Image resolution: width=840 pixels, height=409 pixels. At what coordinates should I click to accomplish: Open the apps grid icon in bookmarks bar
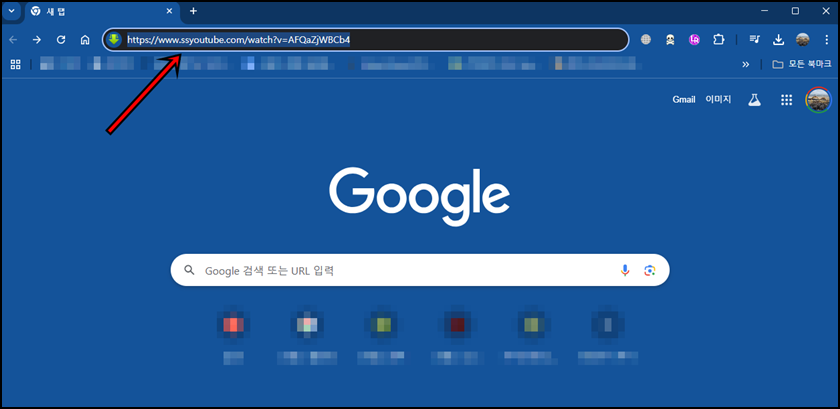16,64
